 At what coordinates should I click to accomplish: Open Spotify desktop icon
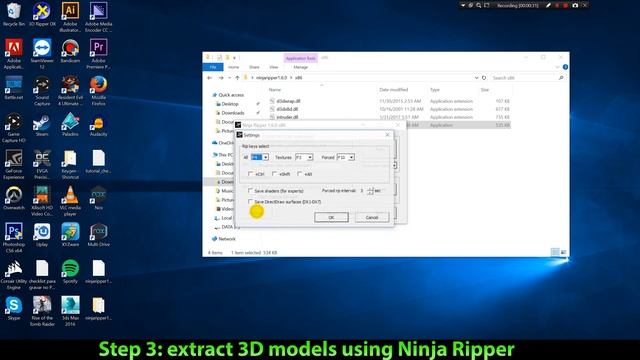point(70,271)
